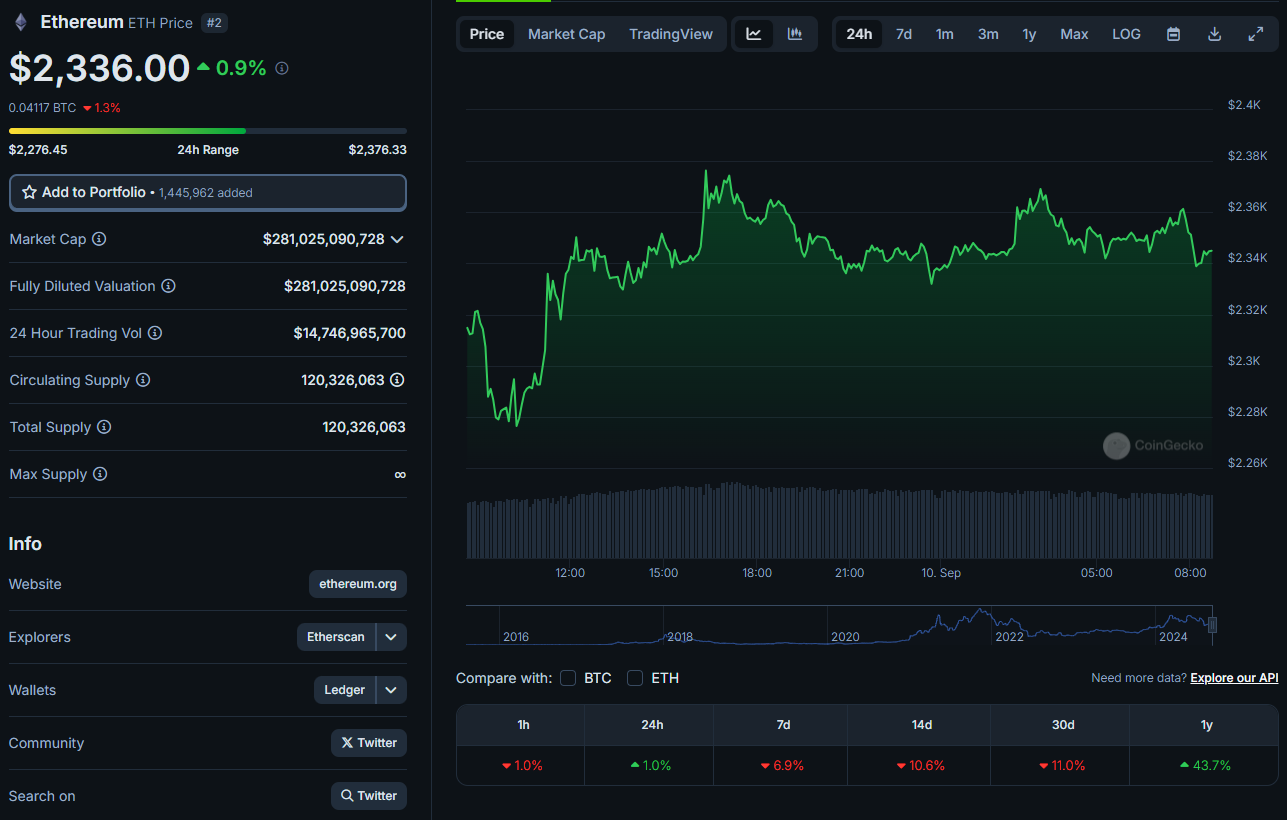Click the 1h change column header
This screenshot has height=820, width=1287.
[x=521, y=725]
